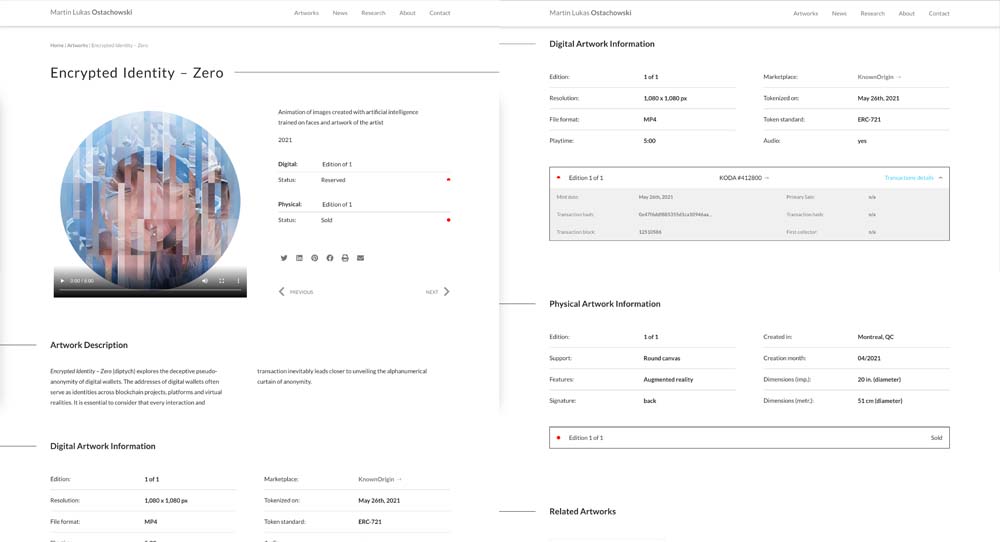Click the 20 in. (diameter) value
The height and width of the screenshot is (542, 1000).
[879, 379]
